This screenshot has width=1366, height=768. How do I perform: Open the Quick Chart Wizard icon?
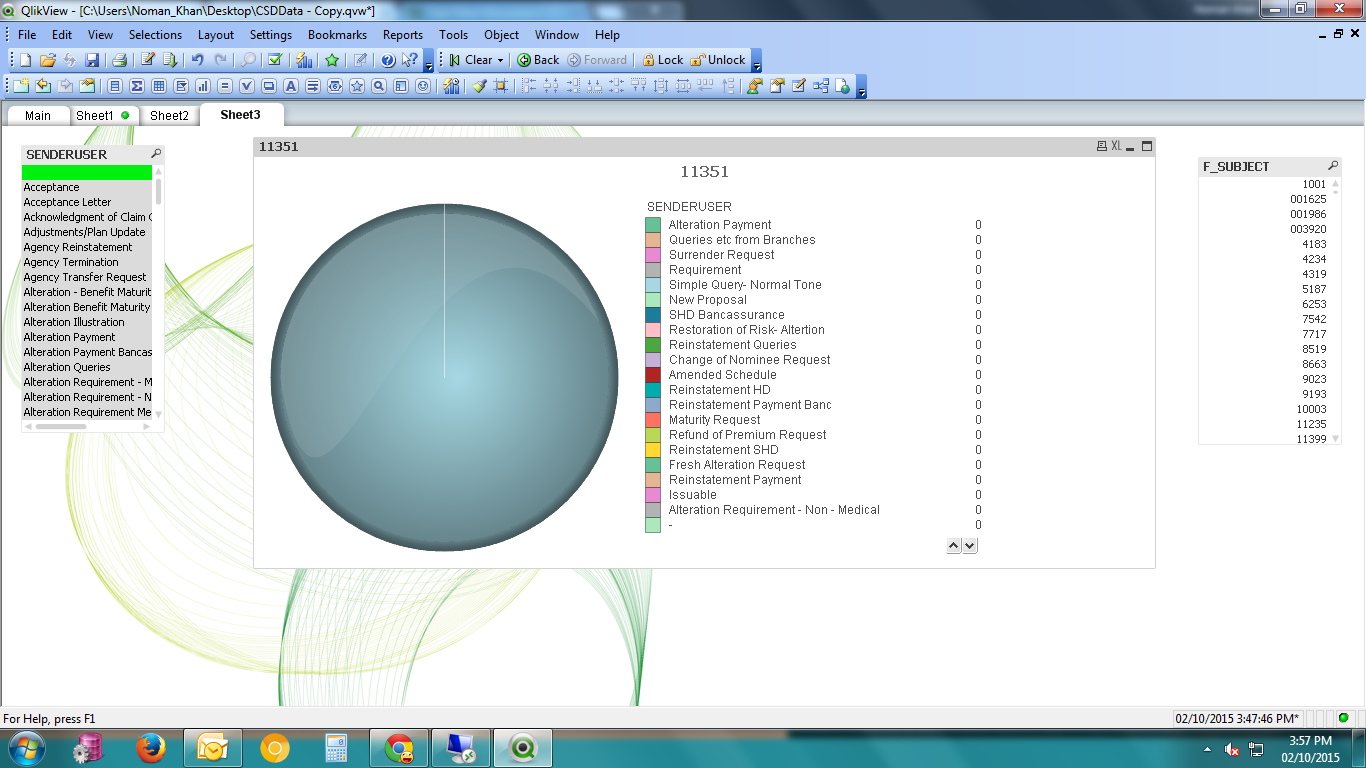pyautogui.click(x=304, y=60)
